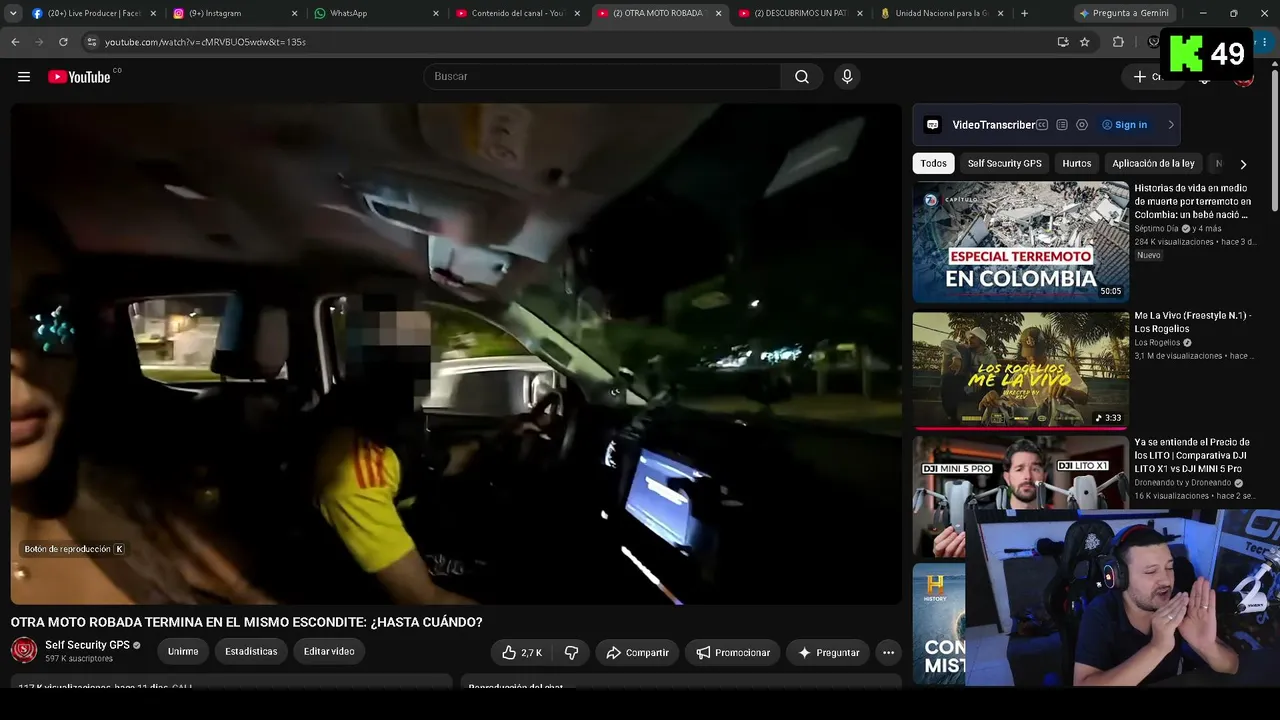Close the WhatsApp tab
Screen dimensions: 1280x720
click(436, 13)
